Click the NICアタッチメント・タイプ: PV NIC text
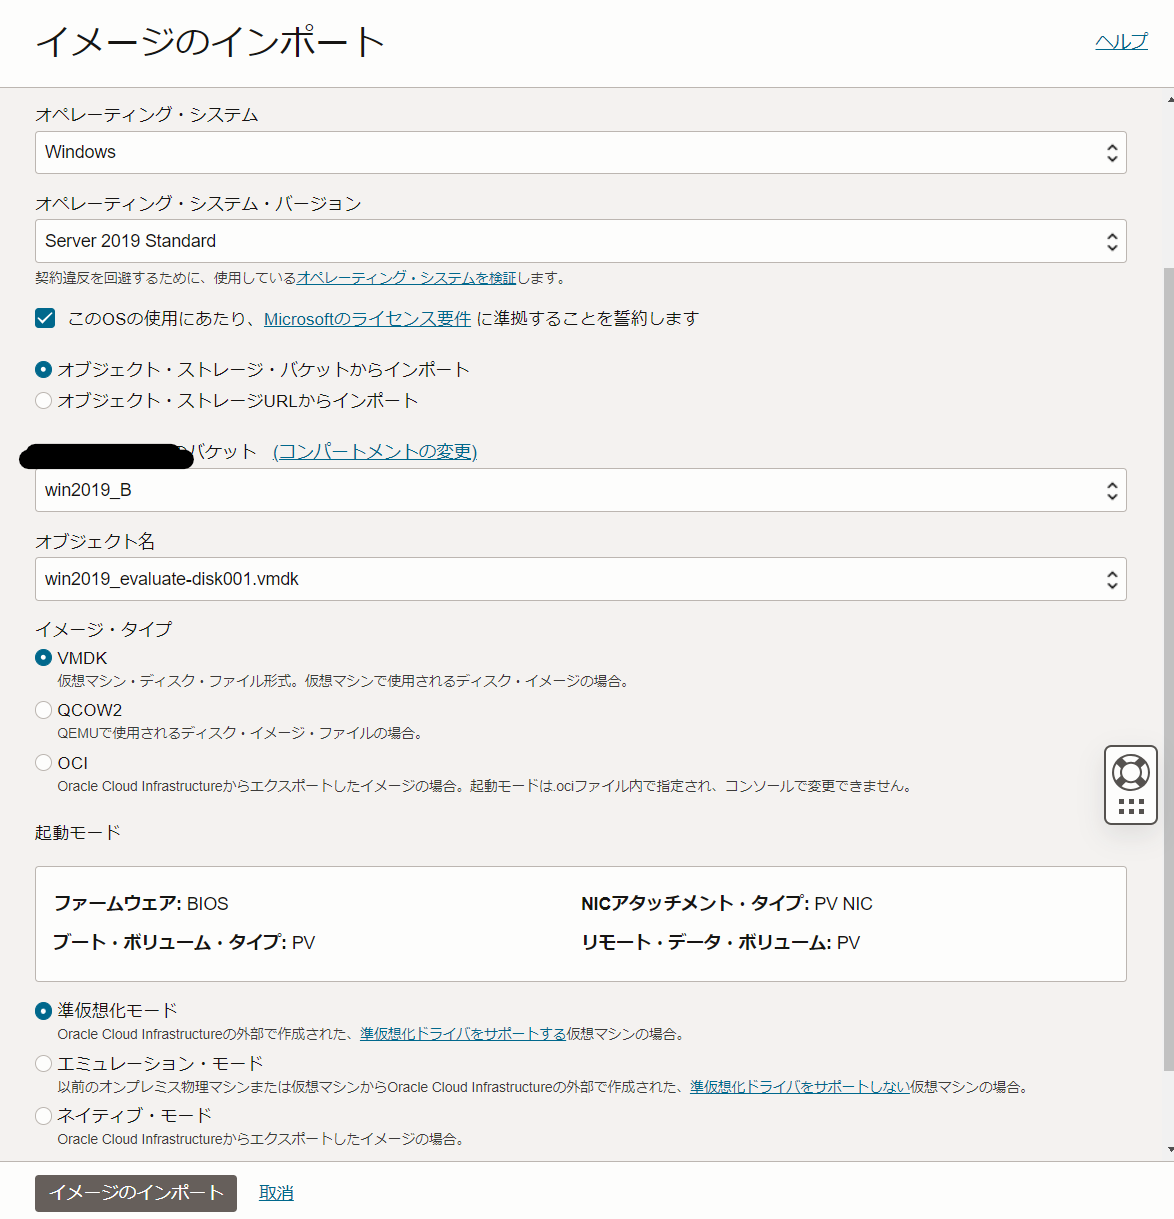The image size is (1174, 1219). 727,904
